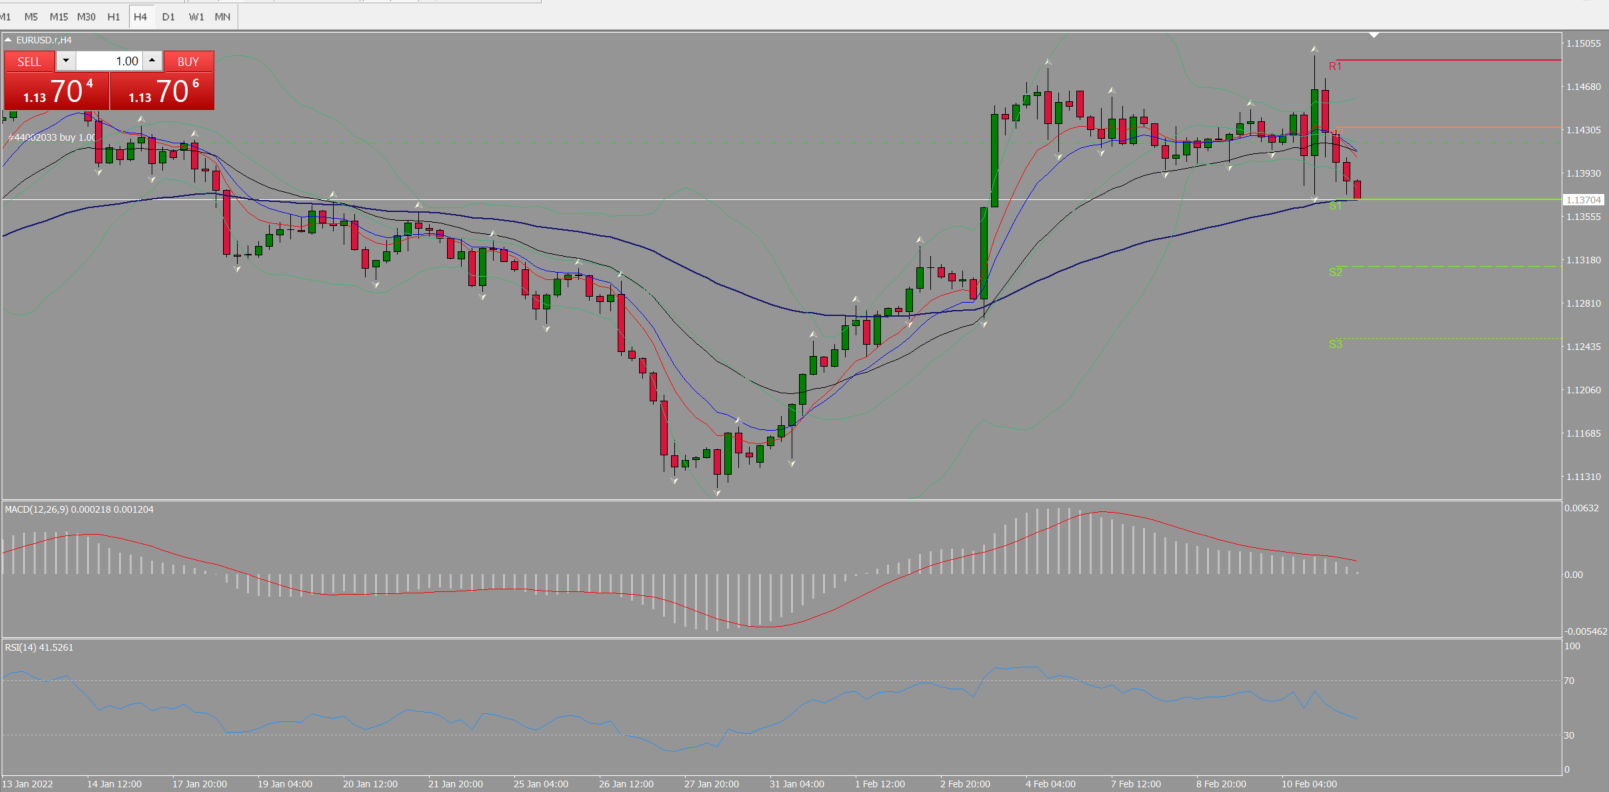Click the buy price 1.13 70 6 tile
Image resolution: width=1609 pixels, height=792 pixels.
point(162,91)
